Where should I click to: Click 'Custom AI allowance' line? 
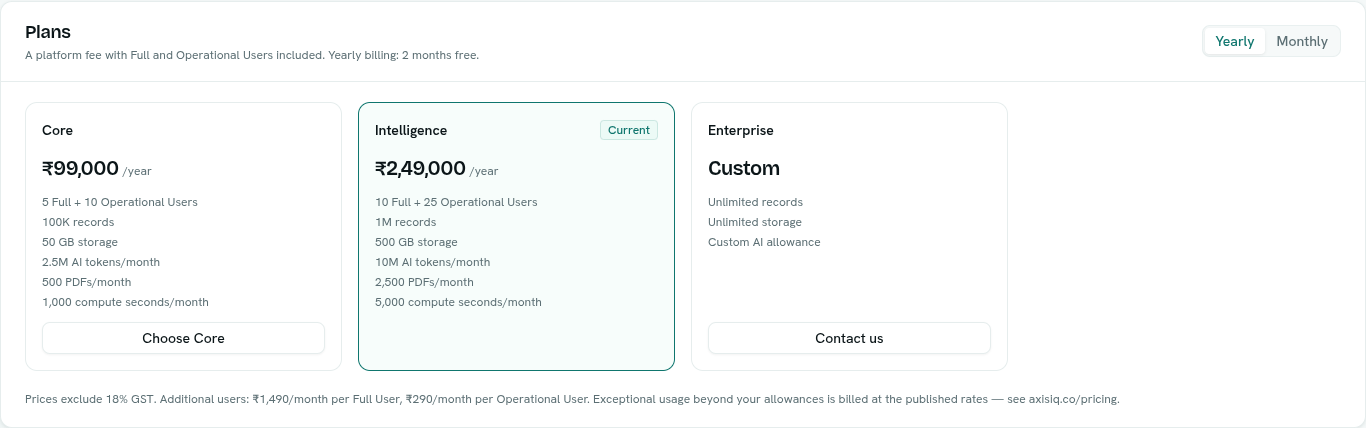coord(764,242)
